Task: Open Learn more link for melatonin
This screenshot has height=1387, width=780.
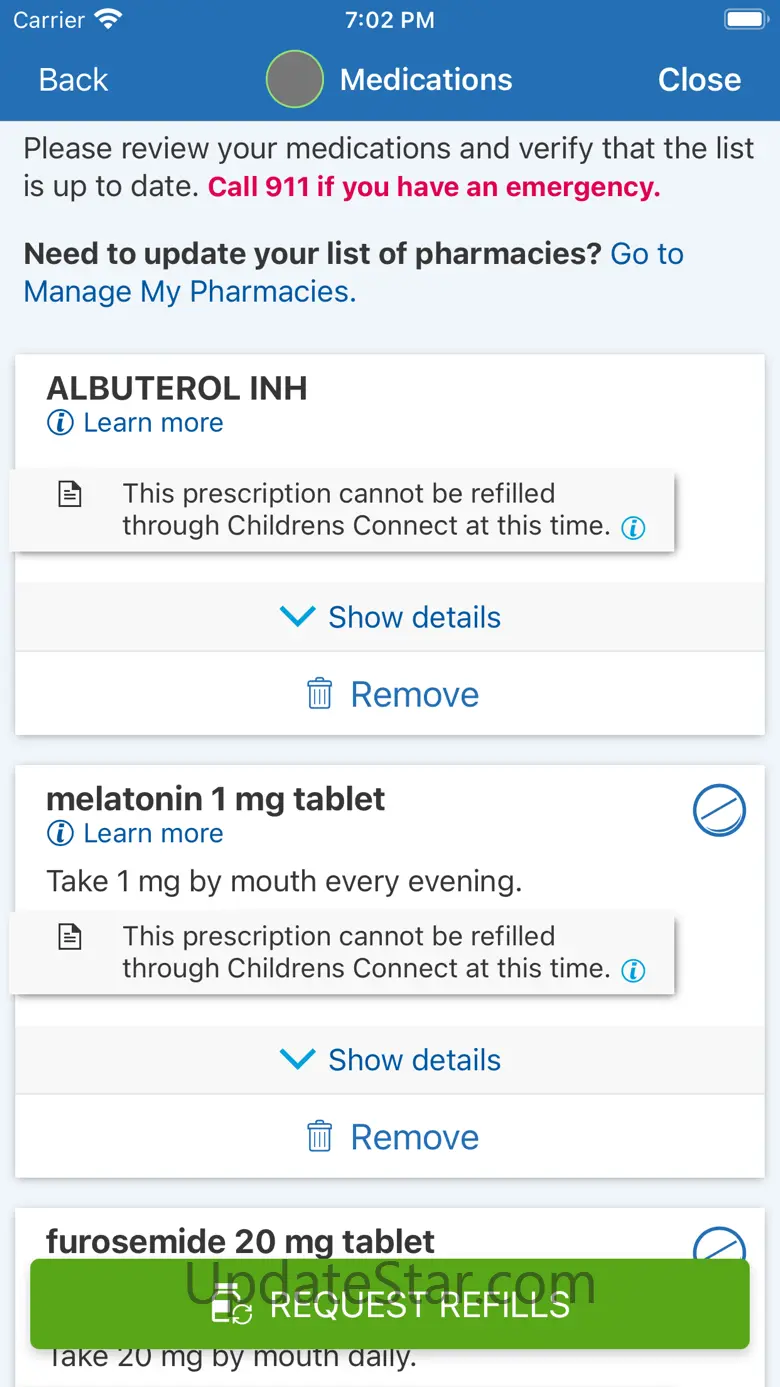Action: [x=153, y=833]
